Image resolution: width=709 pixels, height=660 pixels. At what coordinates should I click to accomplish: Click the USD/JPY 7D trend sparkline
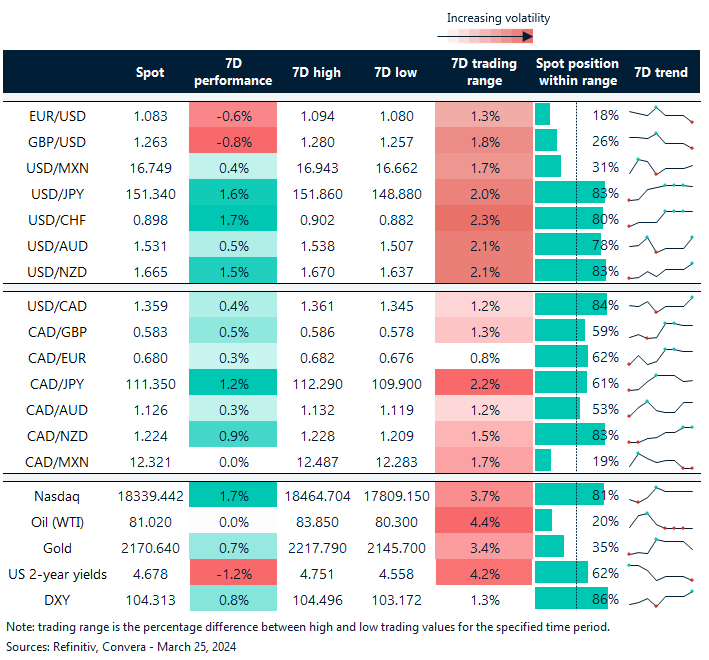pos(660,192)
